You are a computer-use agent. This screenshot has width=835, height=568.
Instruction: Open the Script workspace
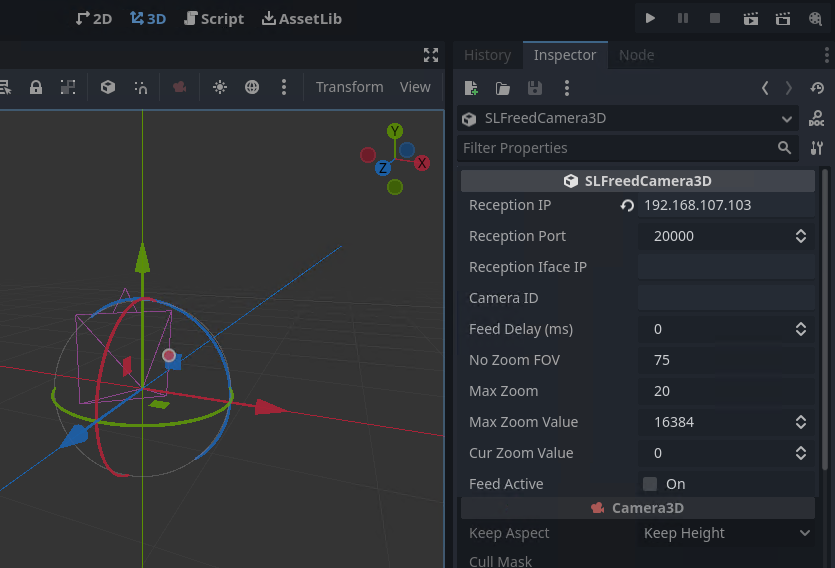pyautogui.click(x=214, y=19)
